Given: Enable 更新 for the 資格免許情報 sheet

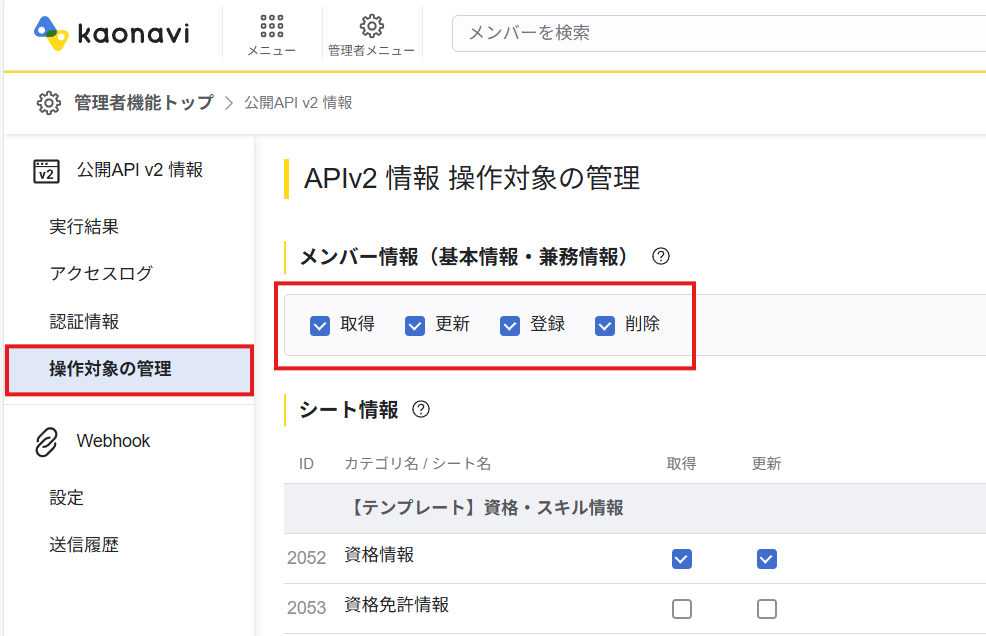Looking at the screenshot, I should pyautogui.click(x=767, y=609).
